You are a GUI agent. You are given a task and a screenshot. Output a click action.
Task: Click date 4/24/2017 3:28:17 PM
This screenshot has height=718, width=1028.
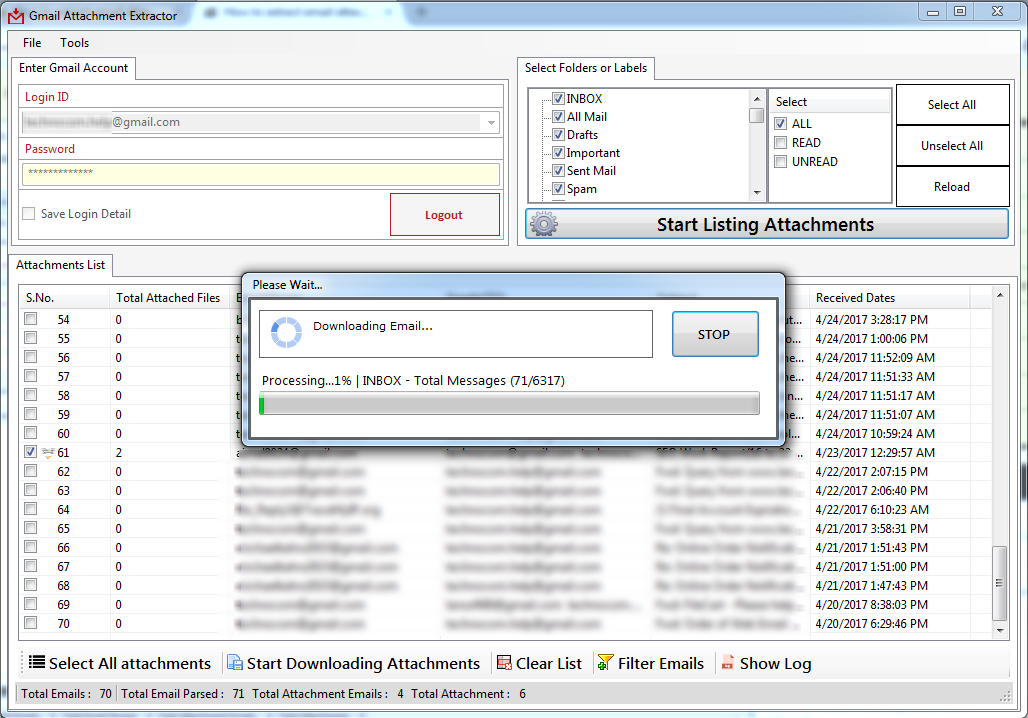pos(871,319)
